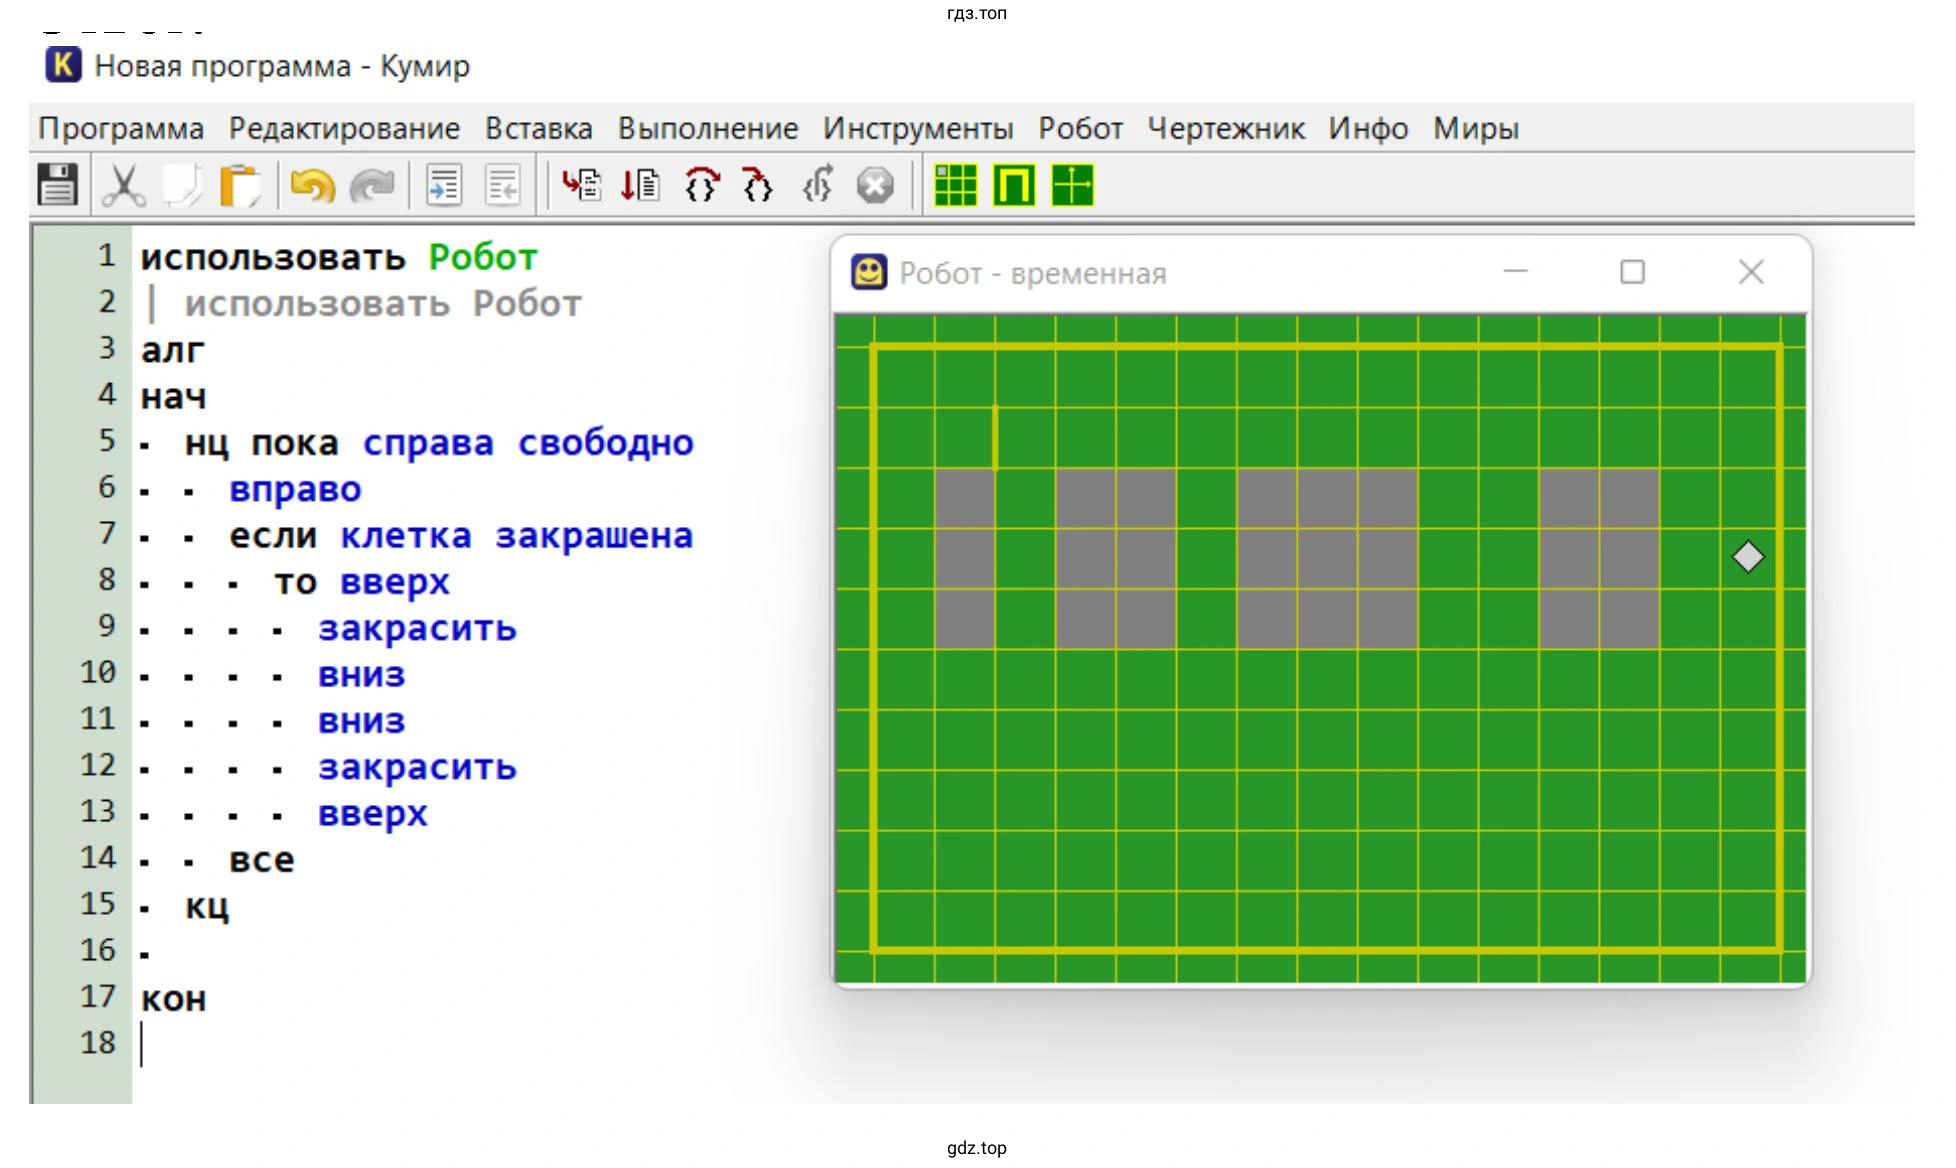The width and height of the screenshot is (1956, 1168).
Task: Click the robot diamond marker on field
Action: 1748,557
